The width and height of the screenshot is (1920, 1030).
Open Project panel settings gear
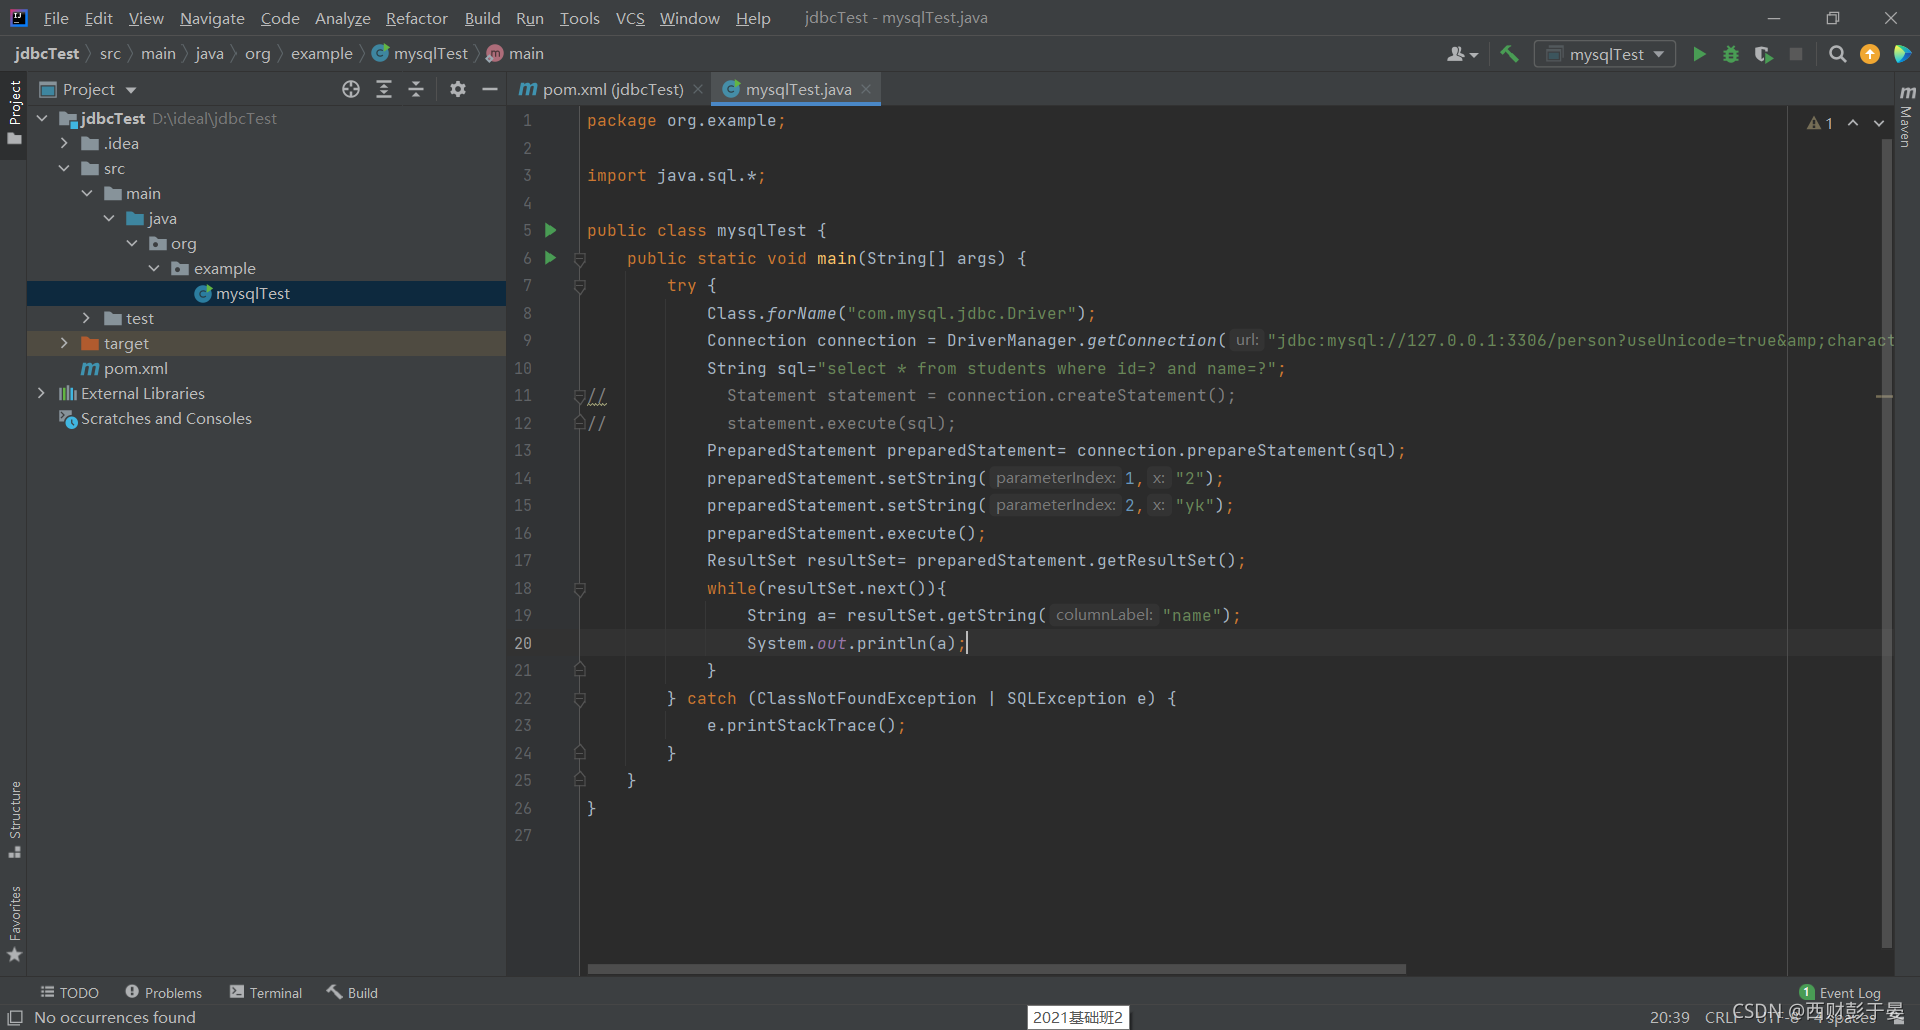pos(457,89)
